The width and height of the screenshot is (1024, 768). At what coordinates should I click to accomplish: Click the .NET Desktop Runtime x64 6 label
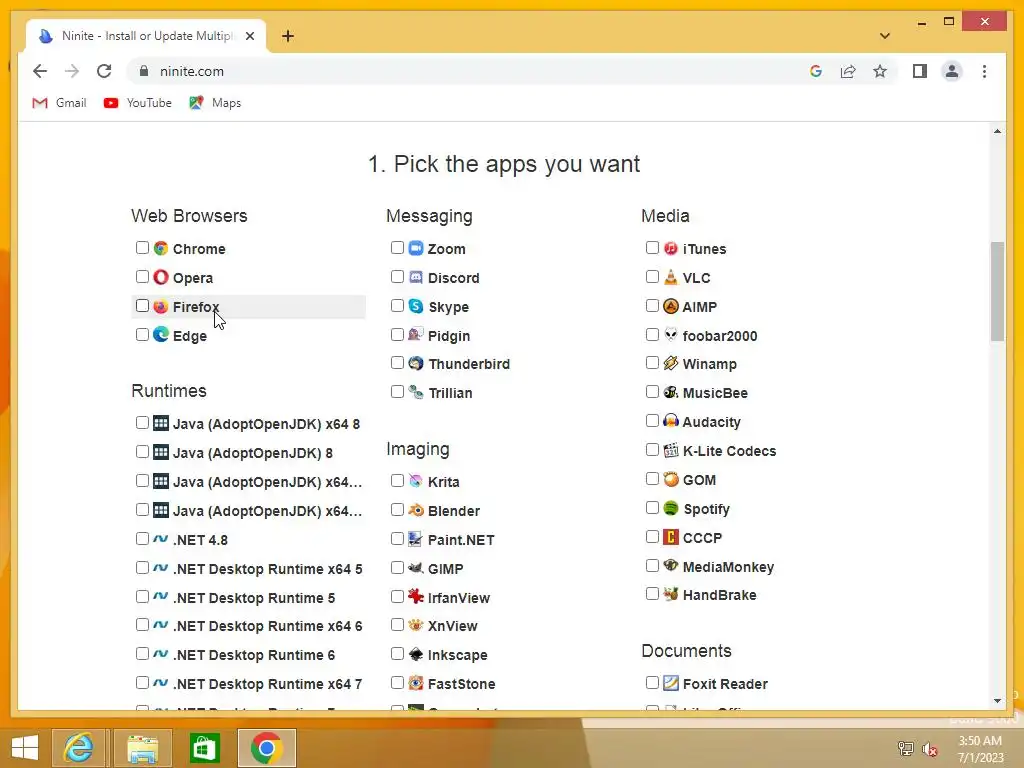click(268, 626)
